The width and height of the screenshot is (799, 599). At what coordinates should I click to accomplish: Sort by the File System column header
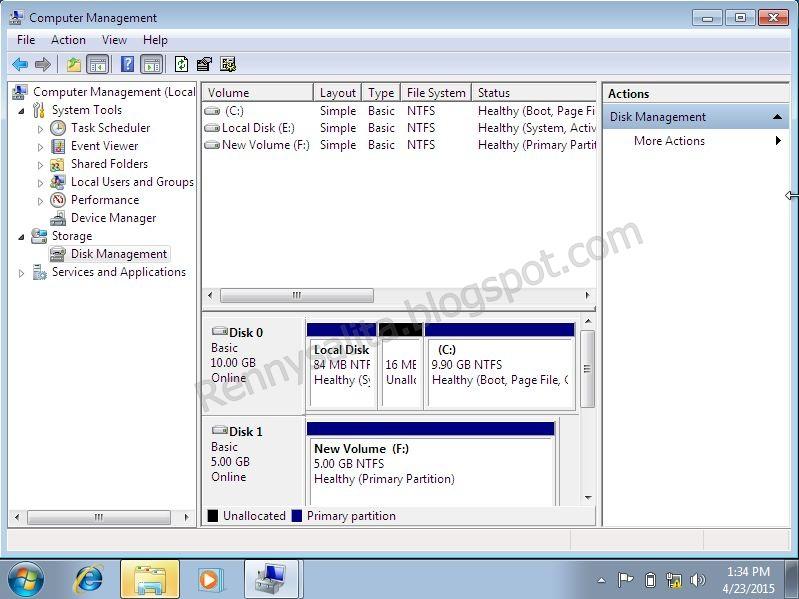pos(436,93)
